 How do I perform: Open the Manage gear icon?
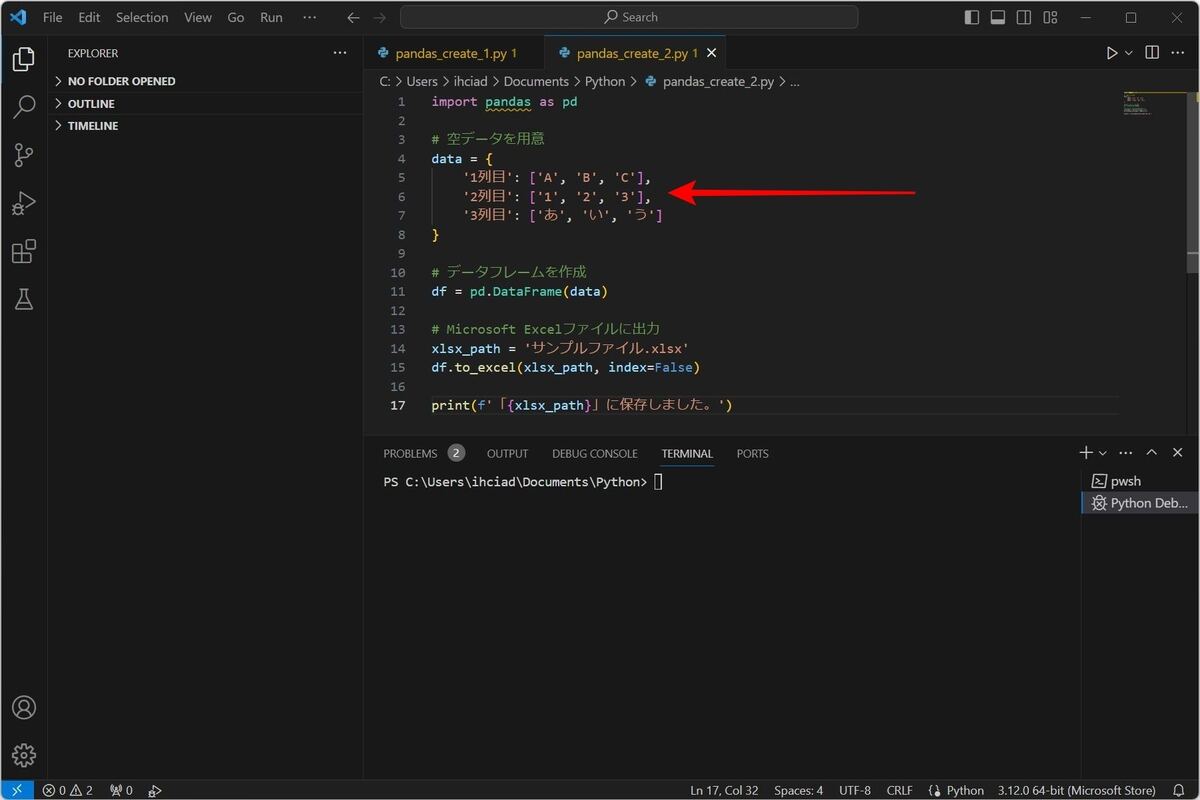[24, 755]
